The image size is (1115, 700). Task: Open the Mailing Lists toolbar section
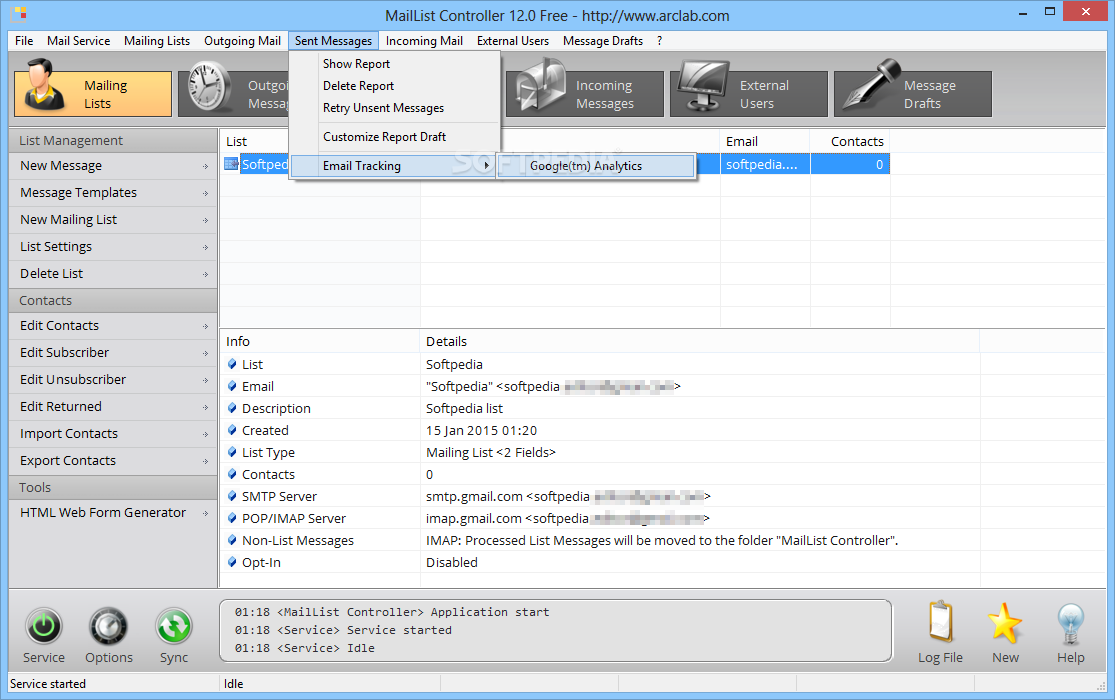(x=93, y=94)
